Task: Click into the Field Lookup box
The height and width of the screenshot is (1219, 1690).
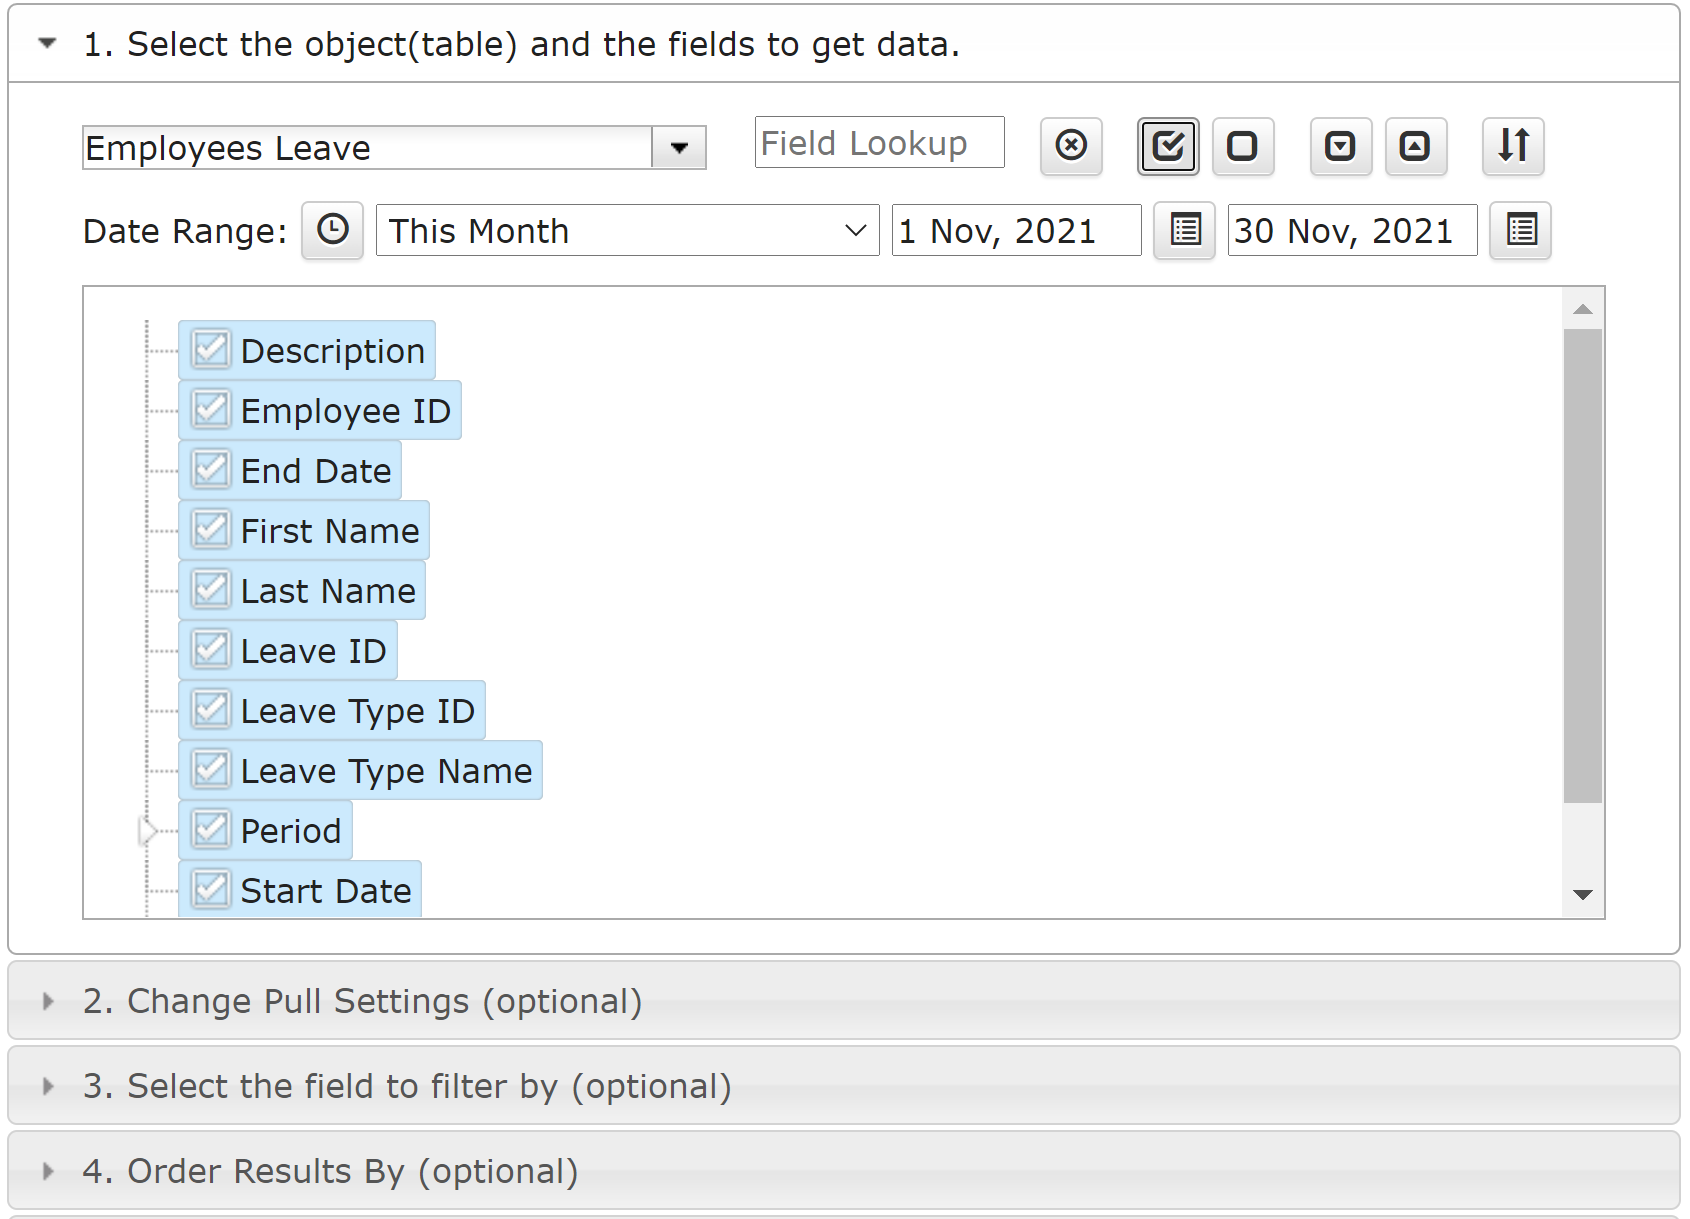Action: coord(880,143)
